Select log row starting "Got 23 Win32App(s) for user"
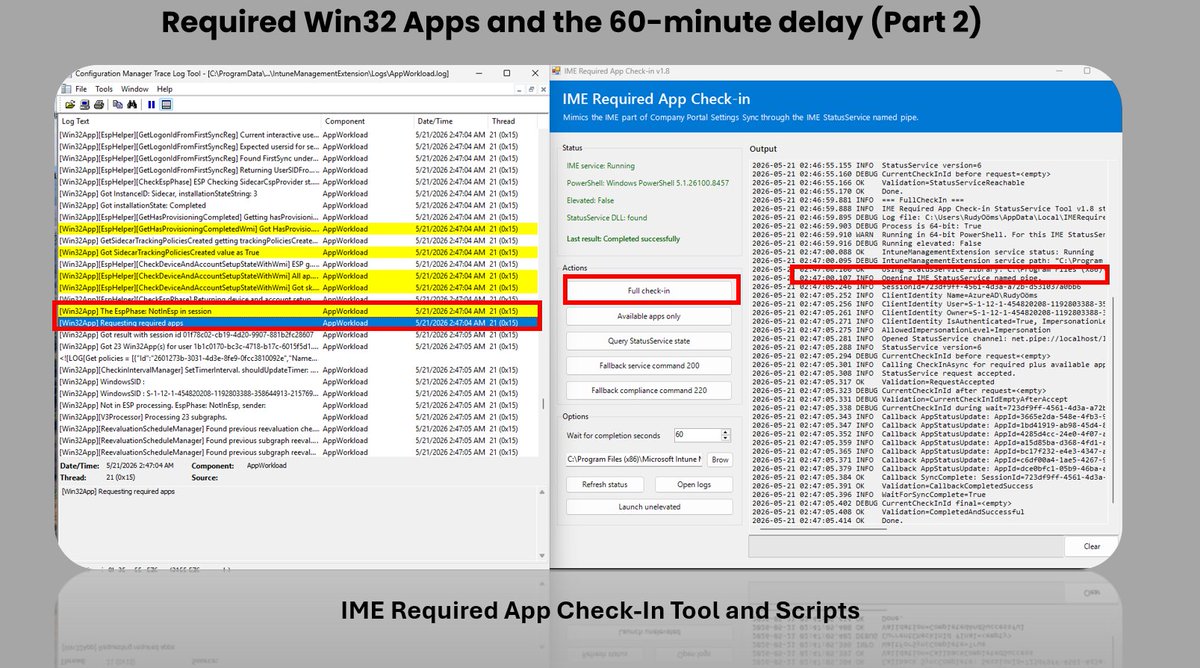Image resolution: width=1200 pixels, height=668 pixels. point(299,346)
